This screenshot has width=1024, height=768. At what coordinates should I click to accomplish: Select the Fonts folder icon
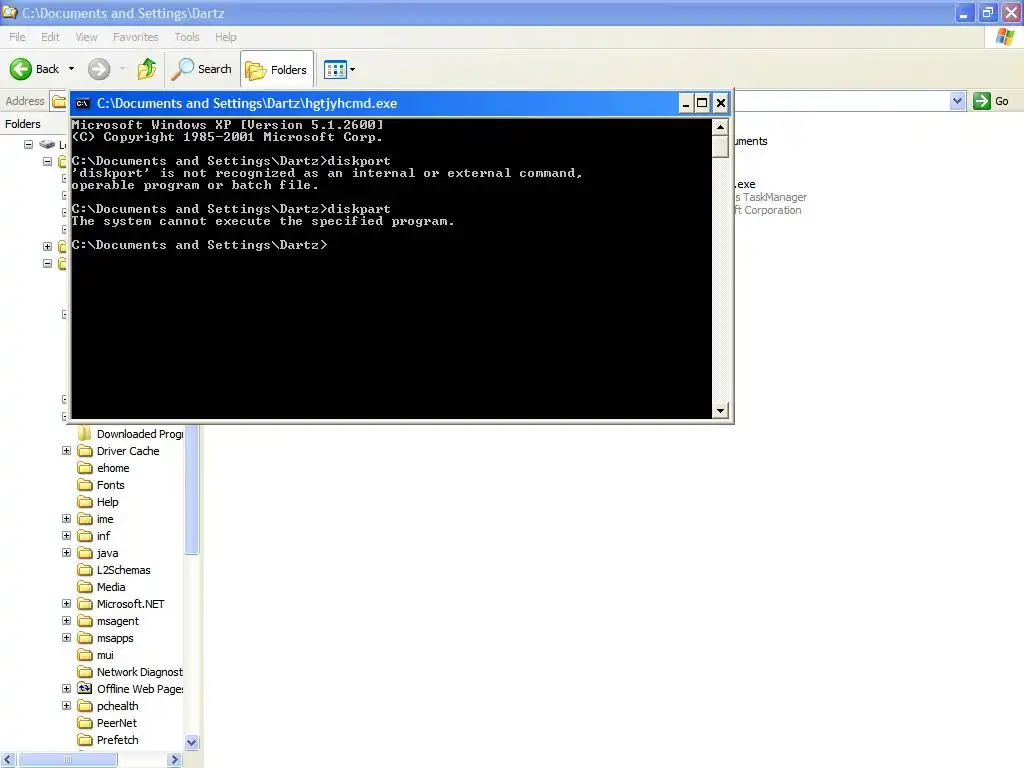click(85, 485)
